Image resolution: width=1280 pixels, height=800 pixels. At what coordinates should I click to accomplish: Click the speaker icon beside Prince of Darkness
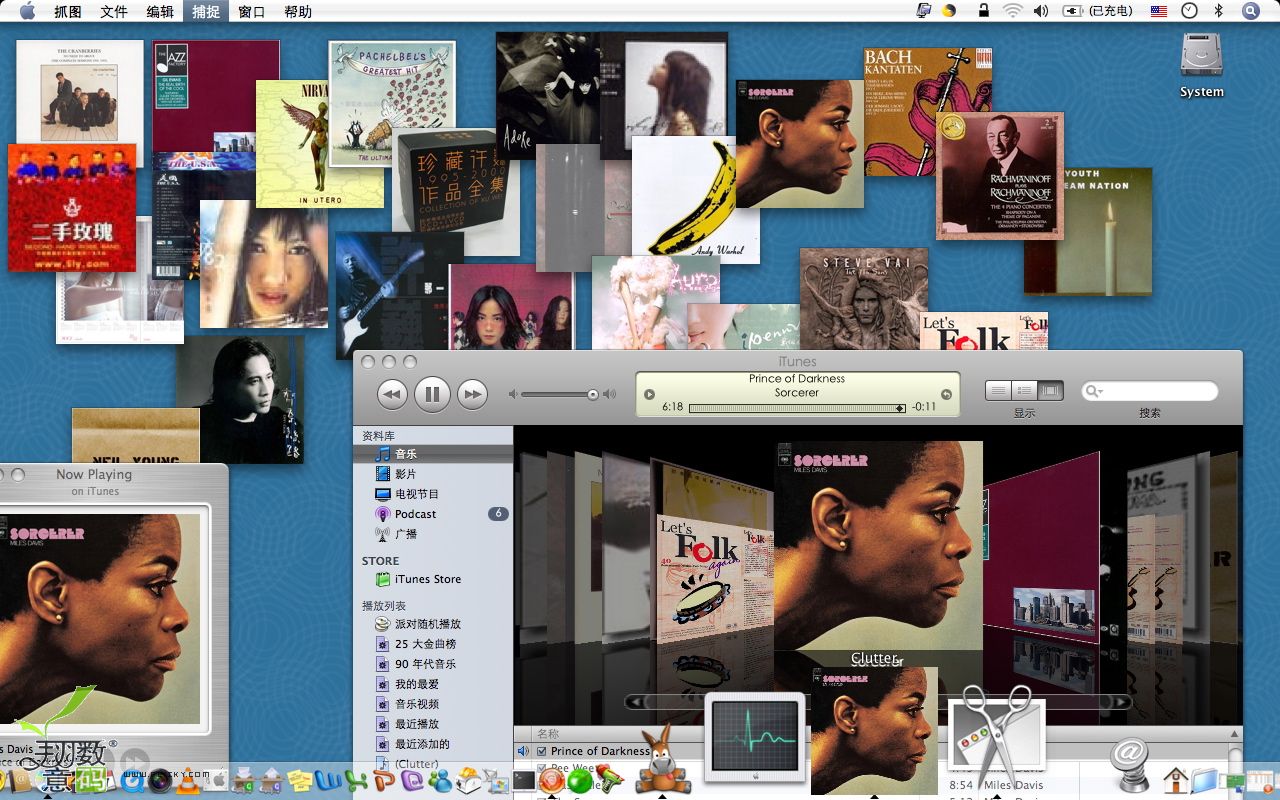click(523, 751)
